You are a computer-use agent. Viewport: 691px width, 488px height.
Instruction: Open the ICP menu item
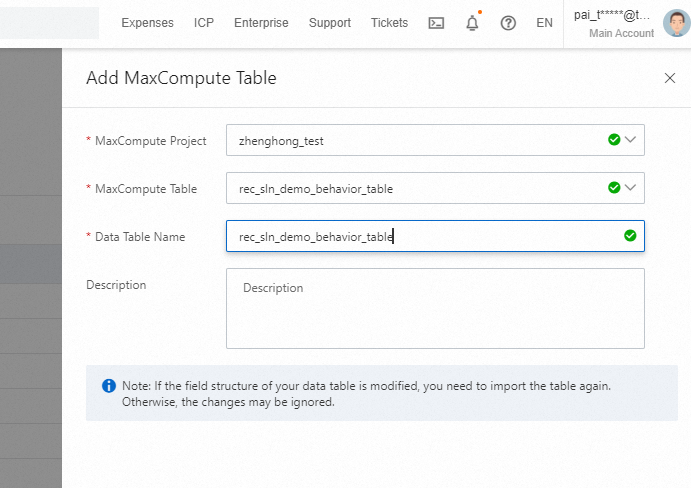point(204,23)
